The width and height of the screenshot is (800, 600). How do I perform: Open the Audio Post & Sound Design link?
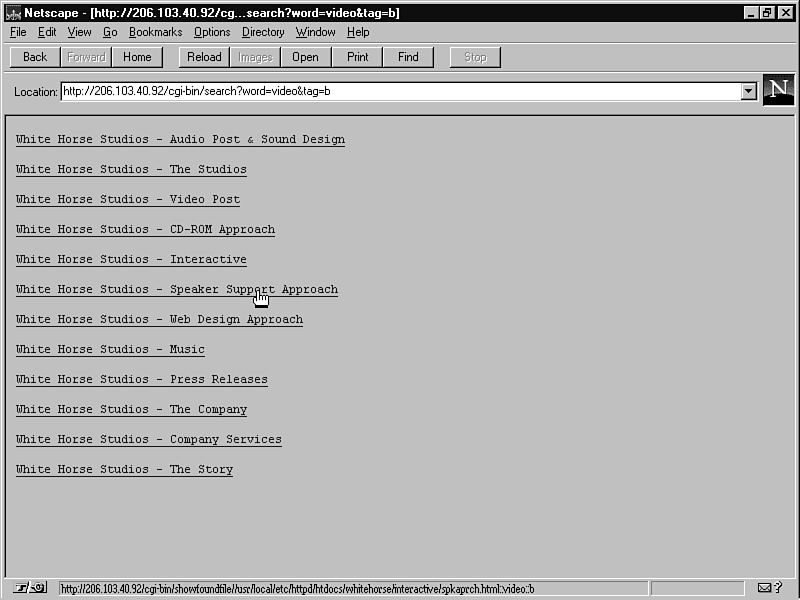pyautogui.click(x=180, y=140)
